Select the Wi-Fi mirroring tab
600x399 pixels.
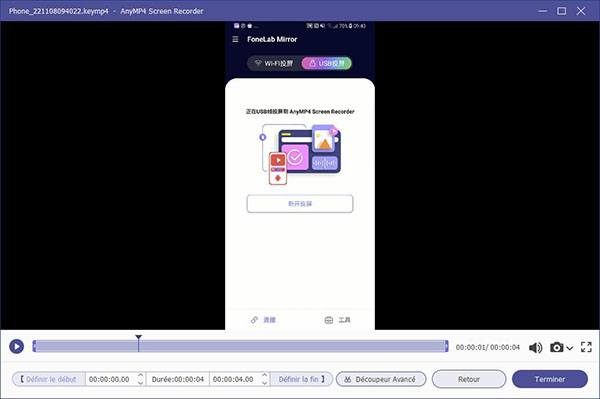[274, 63]
